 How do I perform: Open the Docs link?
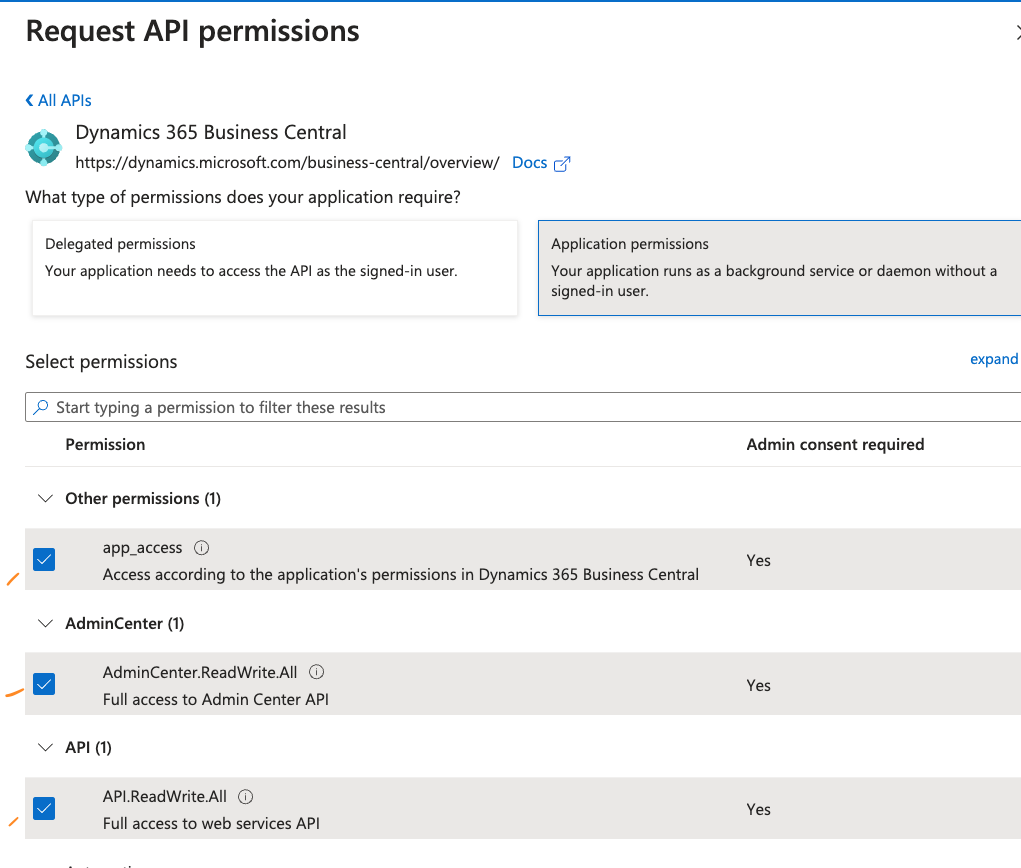(529, 163)
